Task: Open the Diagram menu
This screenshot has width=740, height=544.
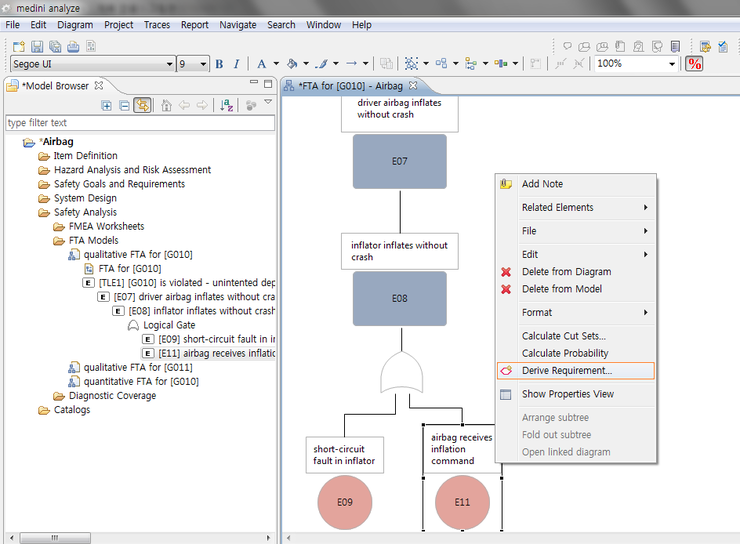Action: (x=75, y=25)
